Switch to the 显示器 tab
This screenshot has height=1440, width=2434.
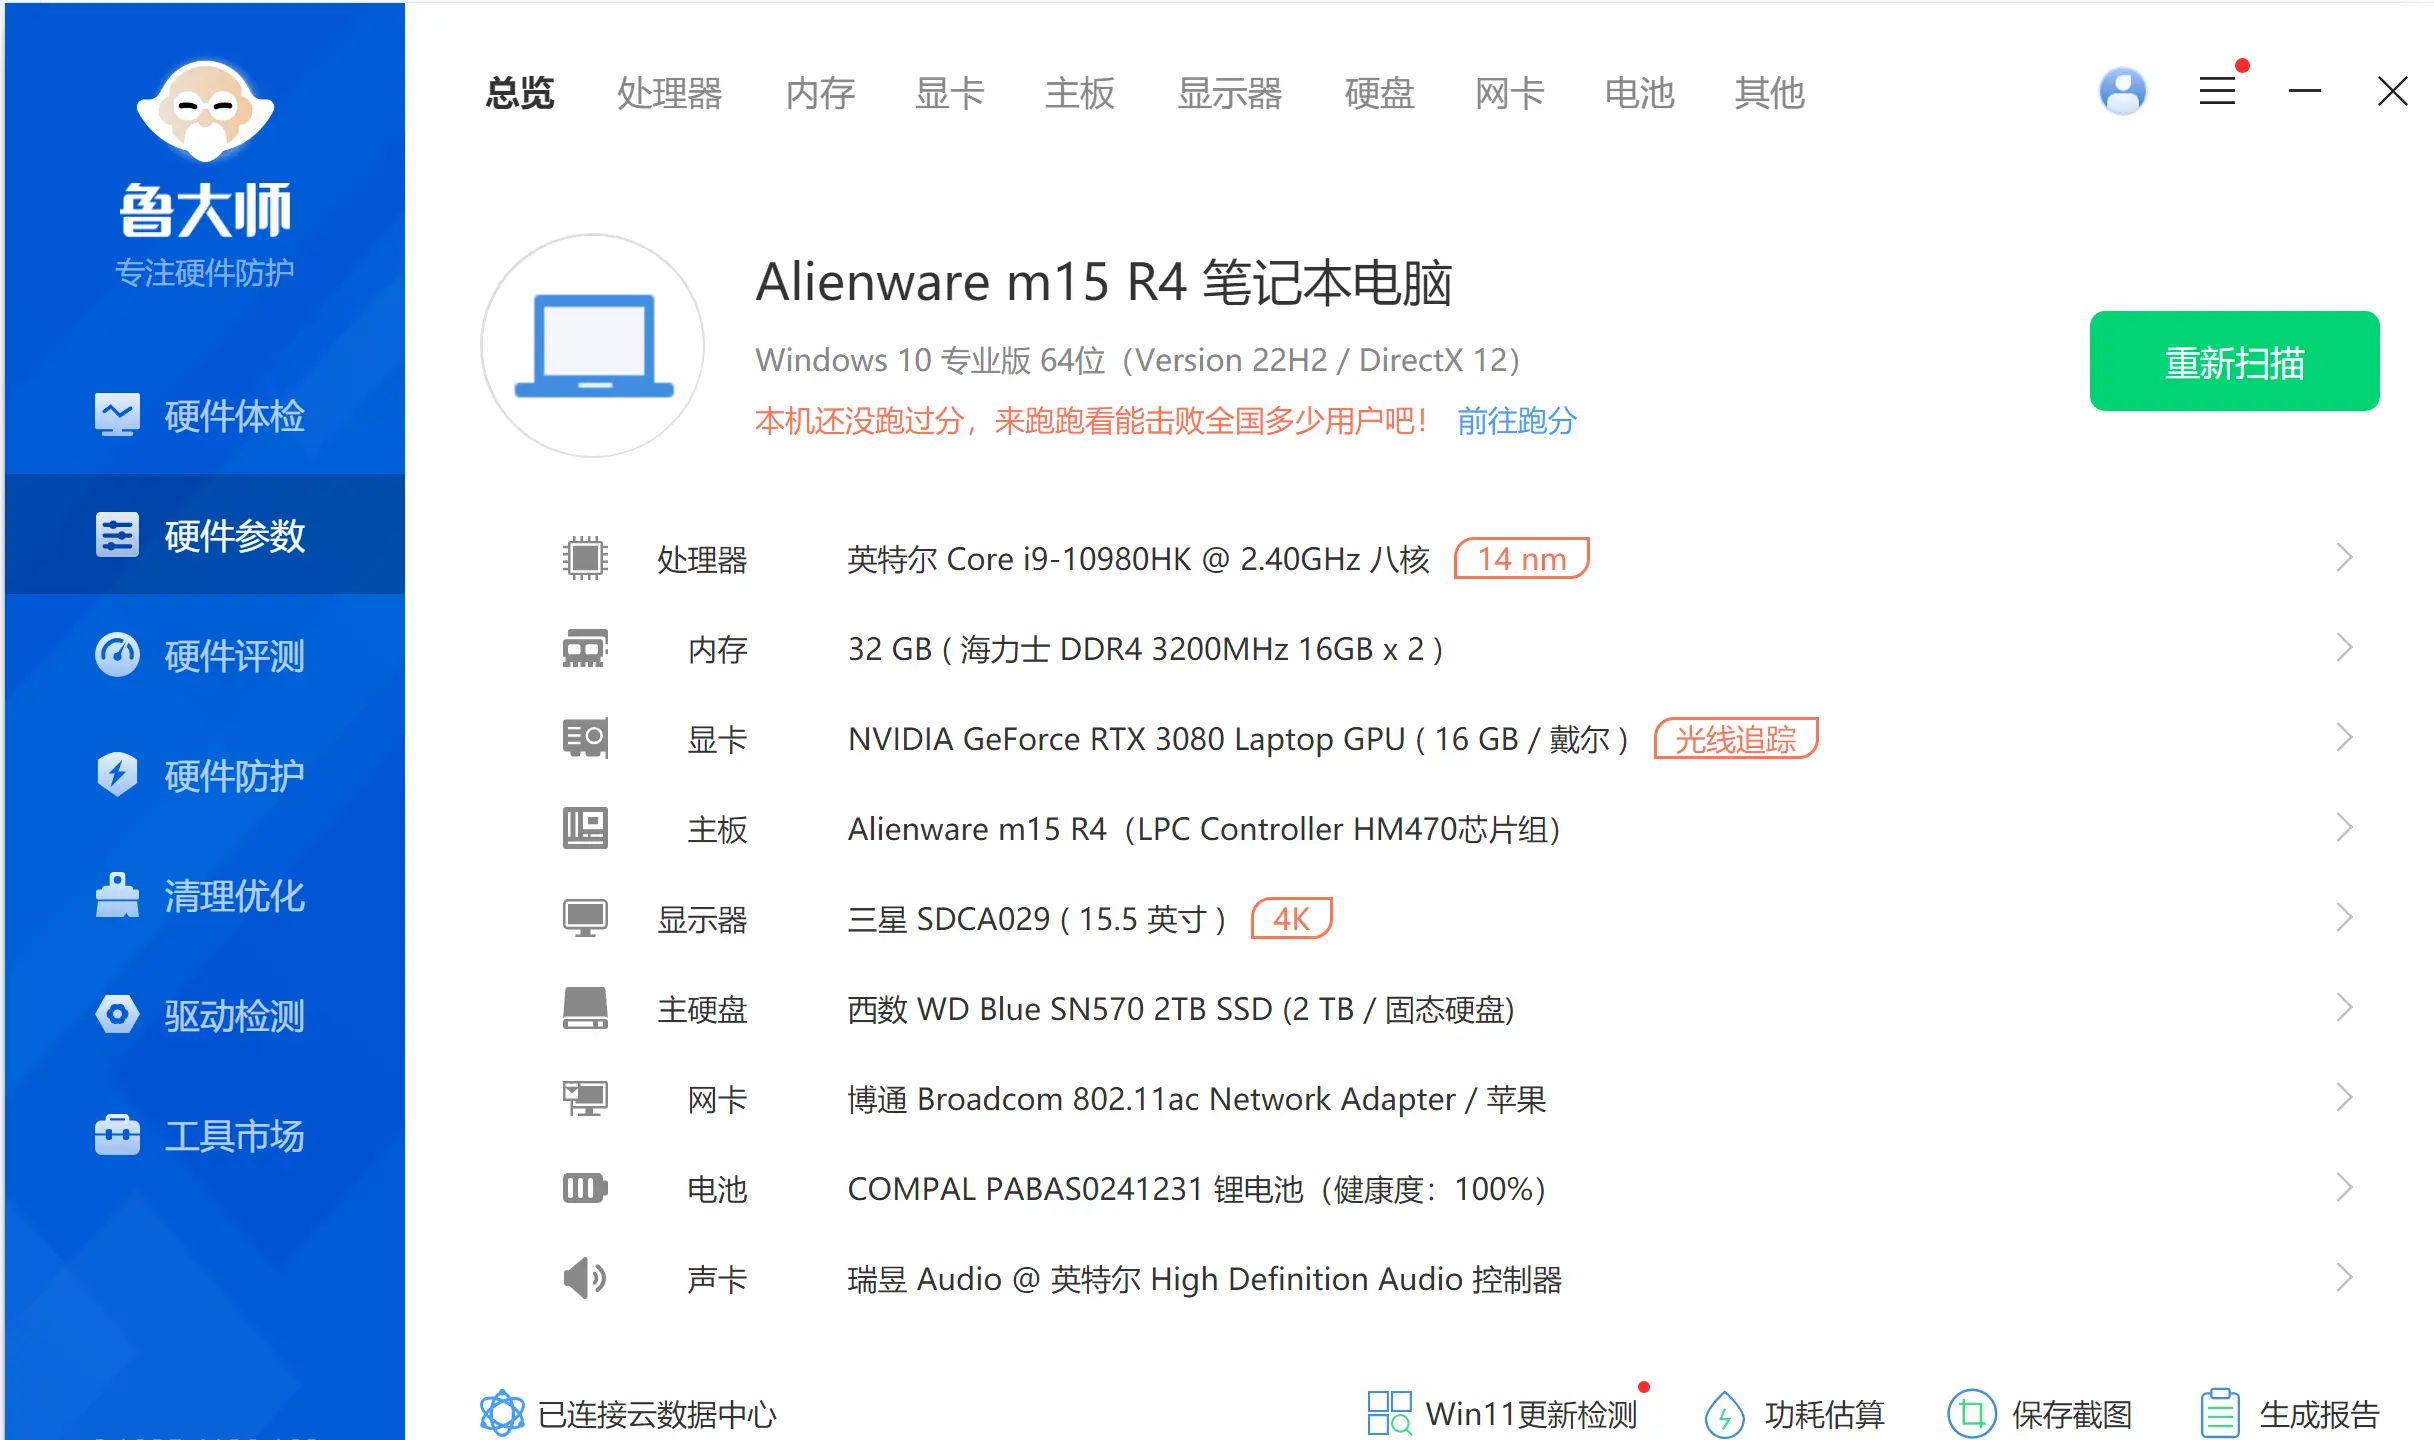1230,93
